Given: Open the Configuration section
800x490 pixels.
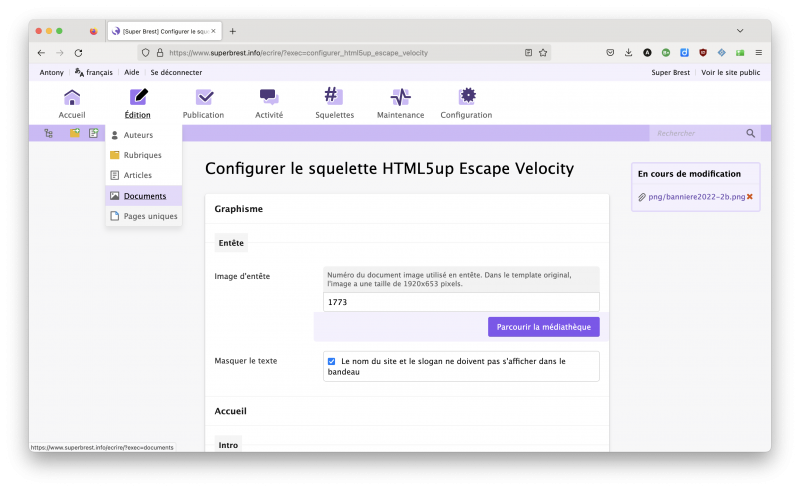Looking at the screenshot, I should click(466, 104).
